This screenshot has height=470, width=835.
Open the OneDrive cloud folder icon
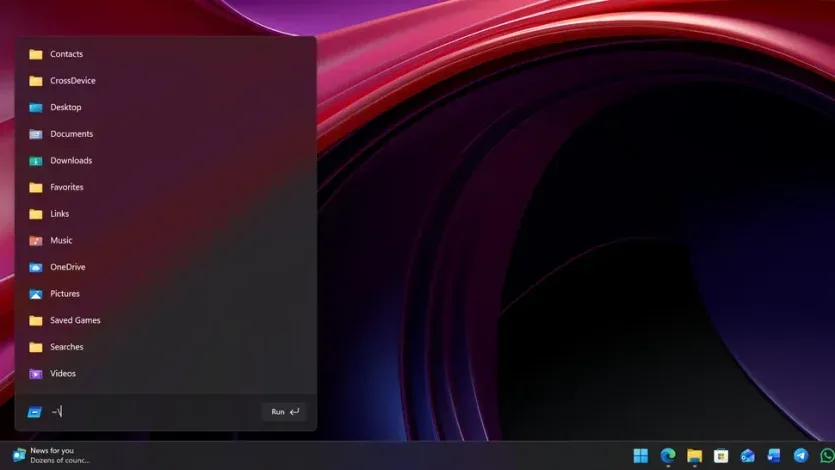tap(36, 267)
